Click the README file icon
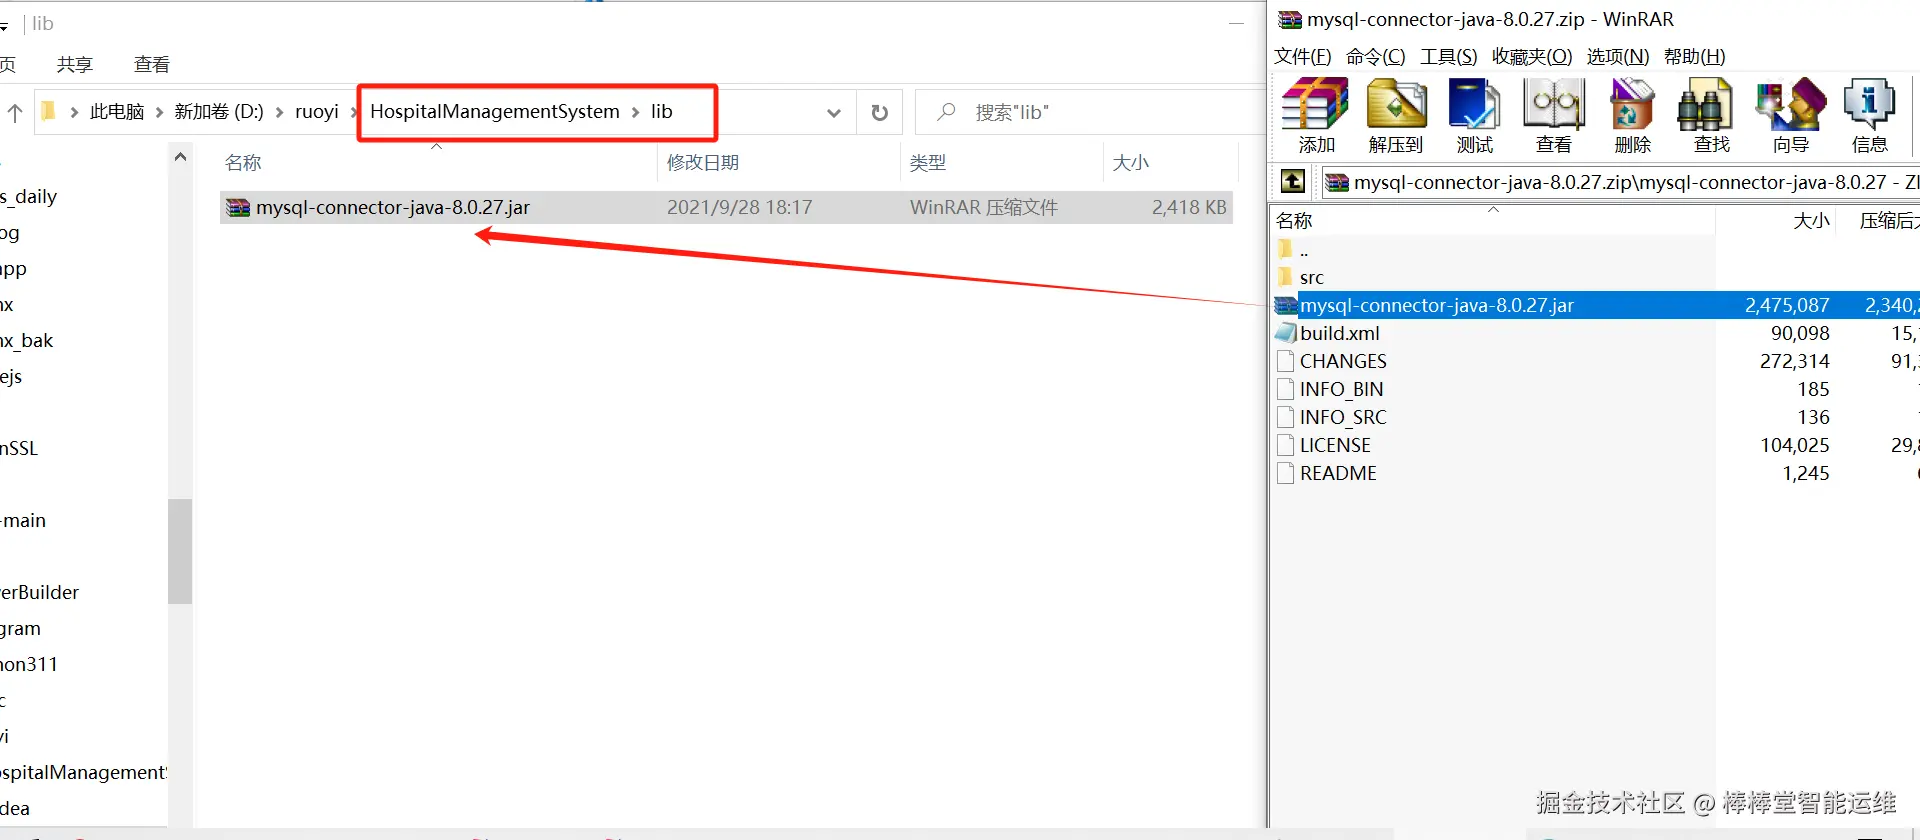Viewport: 1920px width, 840px height. point(1286,473)
